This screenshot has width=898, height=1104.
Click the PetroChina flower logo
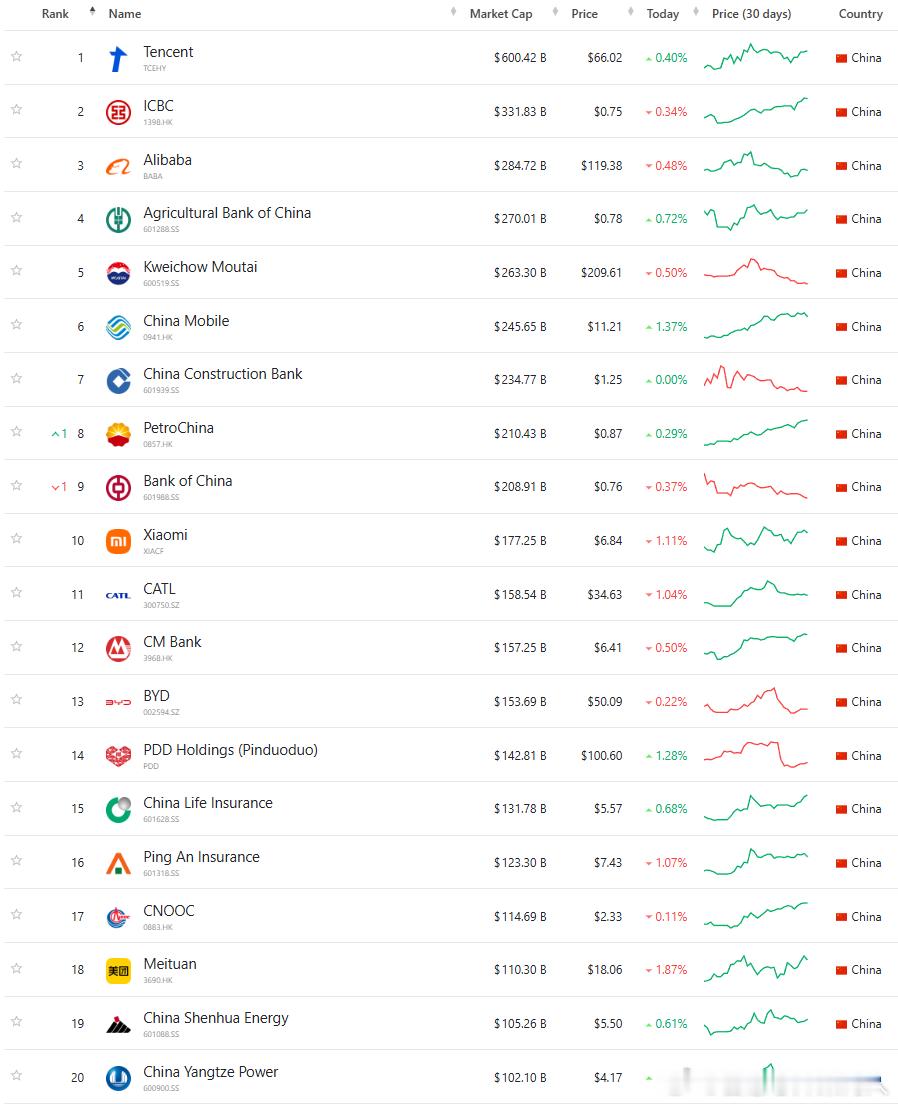click(x=118, y=434)
